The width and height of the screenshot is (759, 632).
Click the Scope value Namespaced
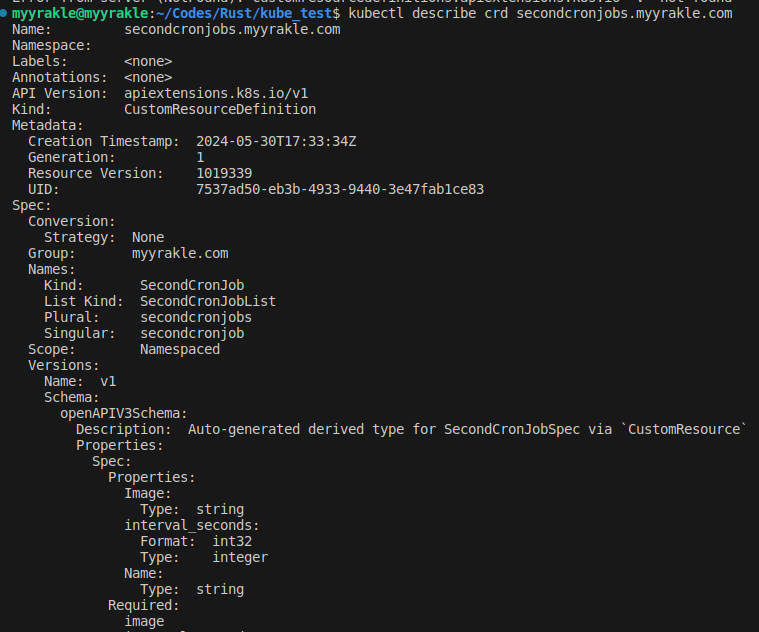point(180,349)
